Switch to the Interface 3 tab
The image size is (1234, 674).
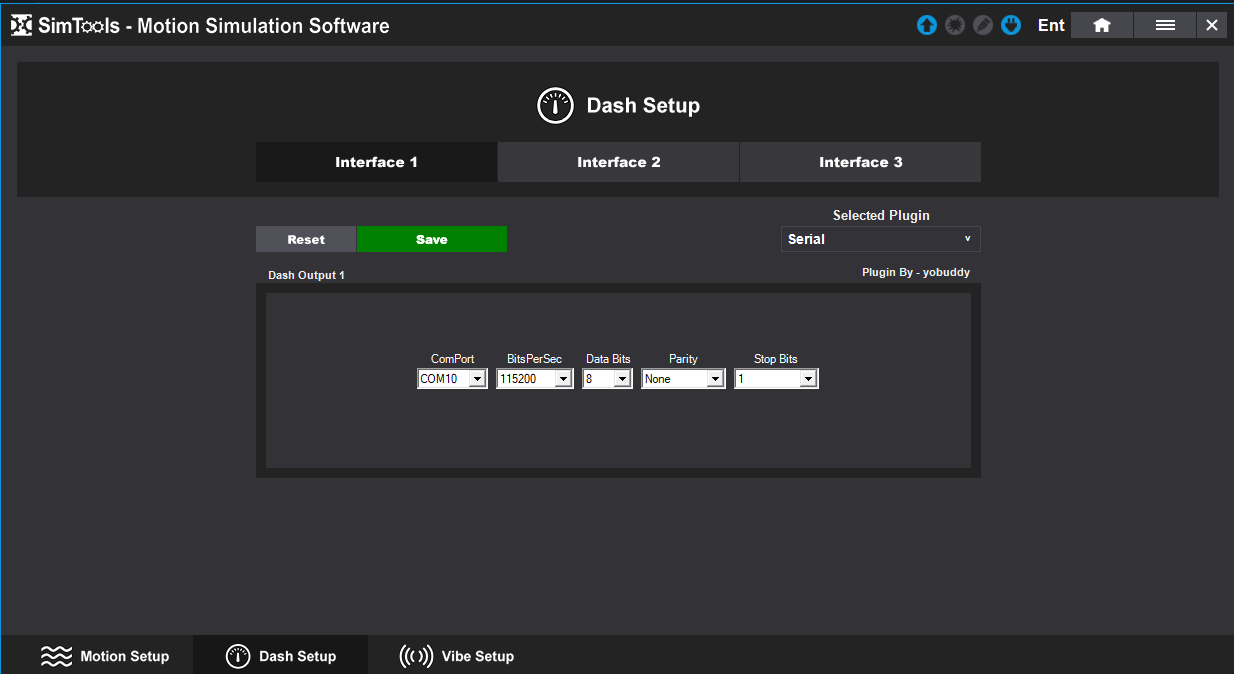(x=860, y=162)
